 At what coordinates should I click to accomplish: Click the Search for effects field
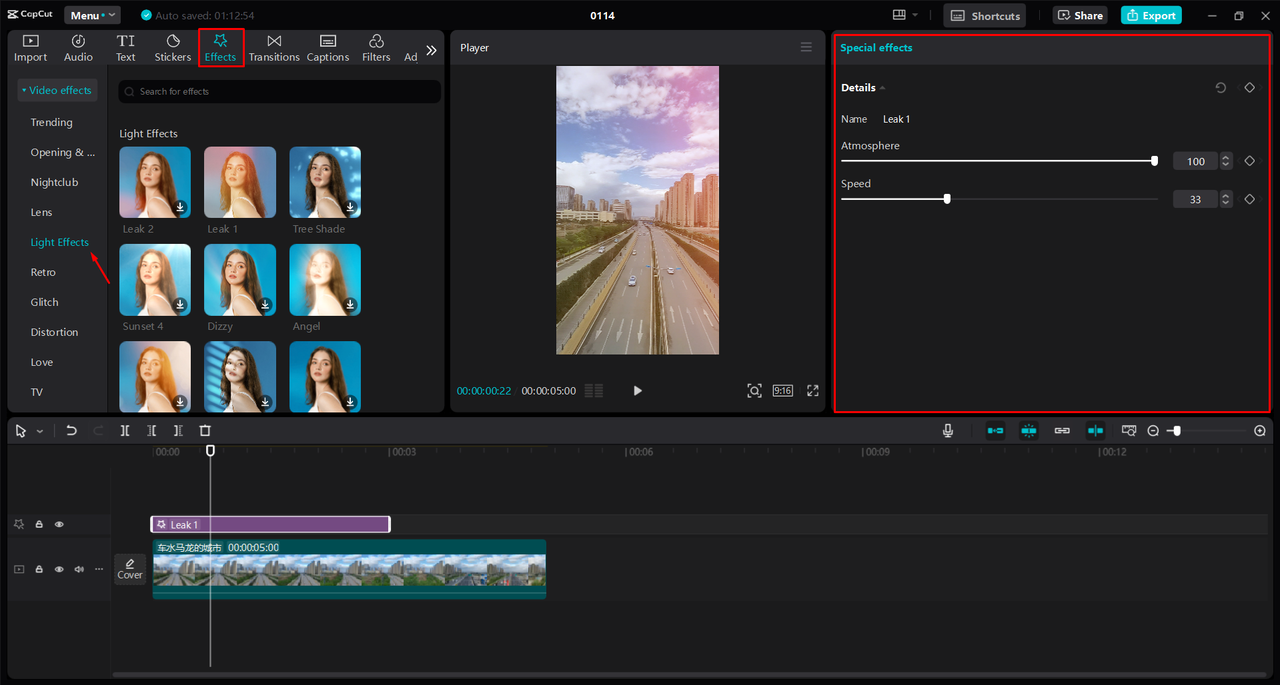click(280, 91)
